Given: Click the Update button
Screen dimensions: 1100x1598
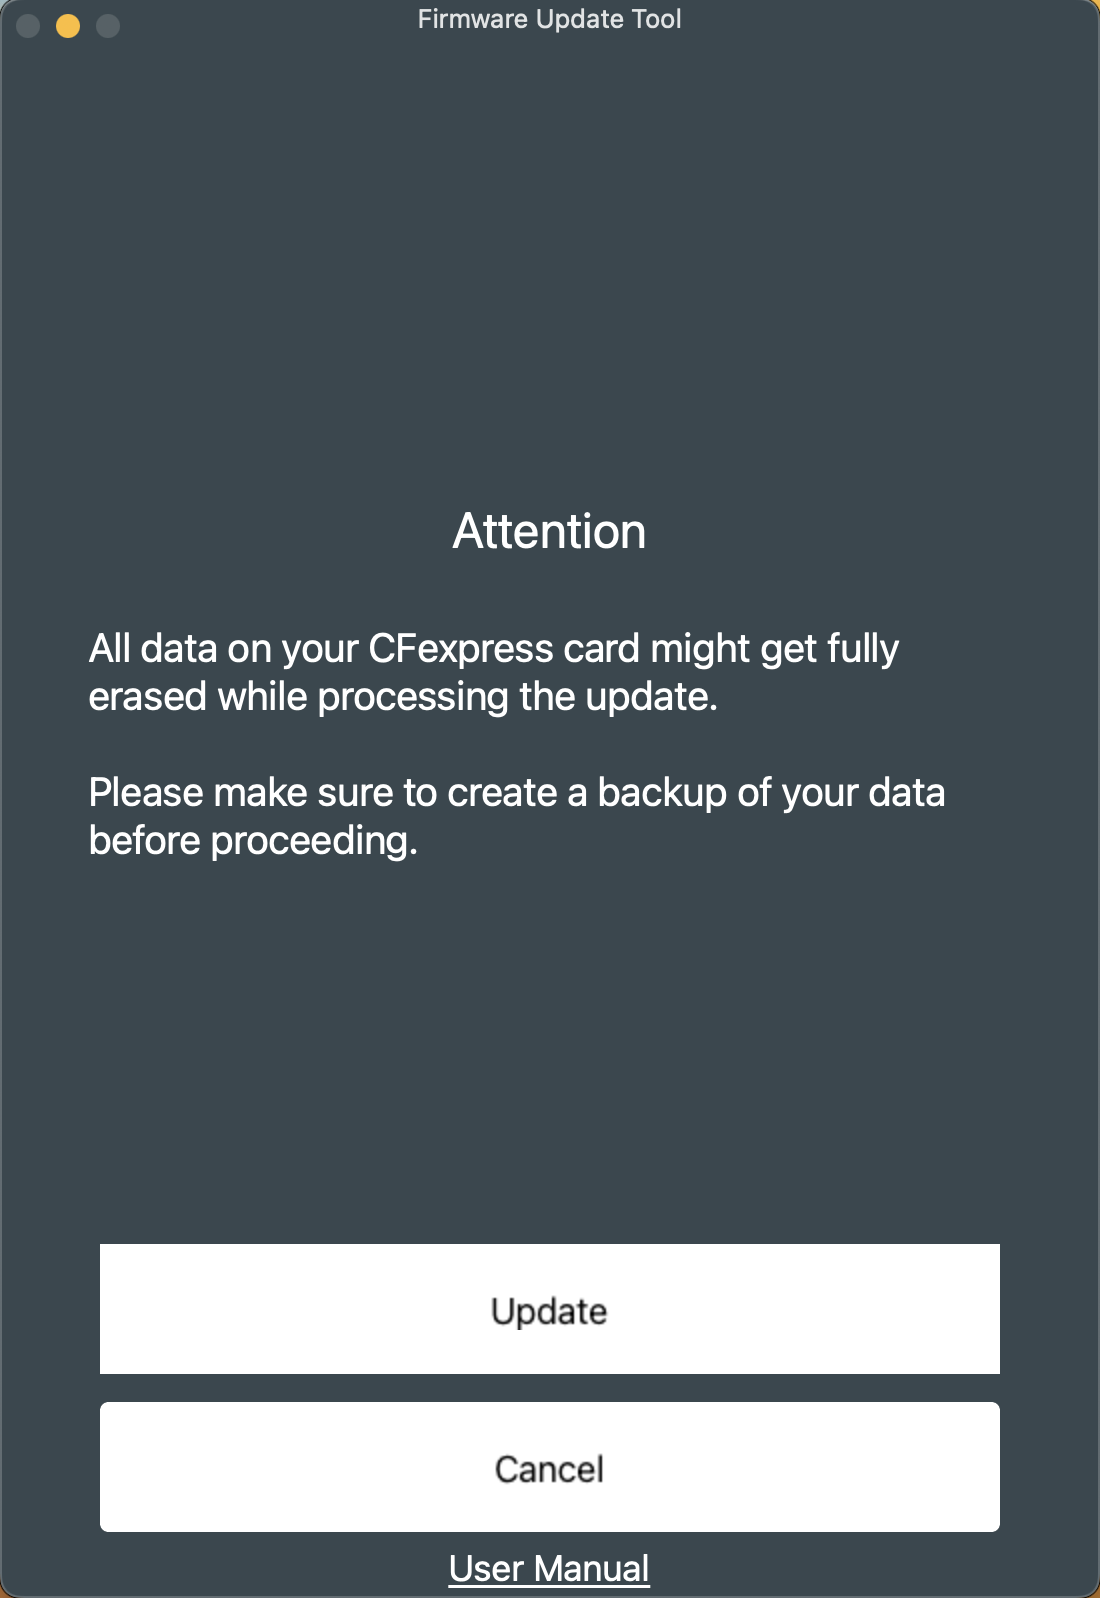Looking at the screenshot, I should coord(550,1309).
